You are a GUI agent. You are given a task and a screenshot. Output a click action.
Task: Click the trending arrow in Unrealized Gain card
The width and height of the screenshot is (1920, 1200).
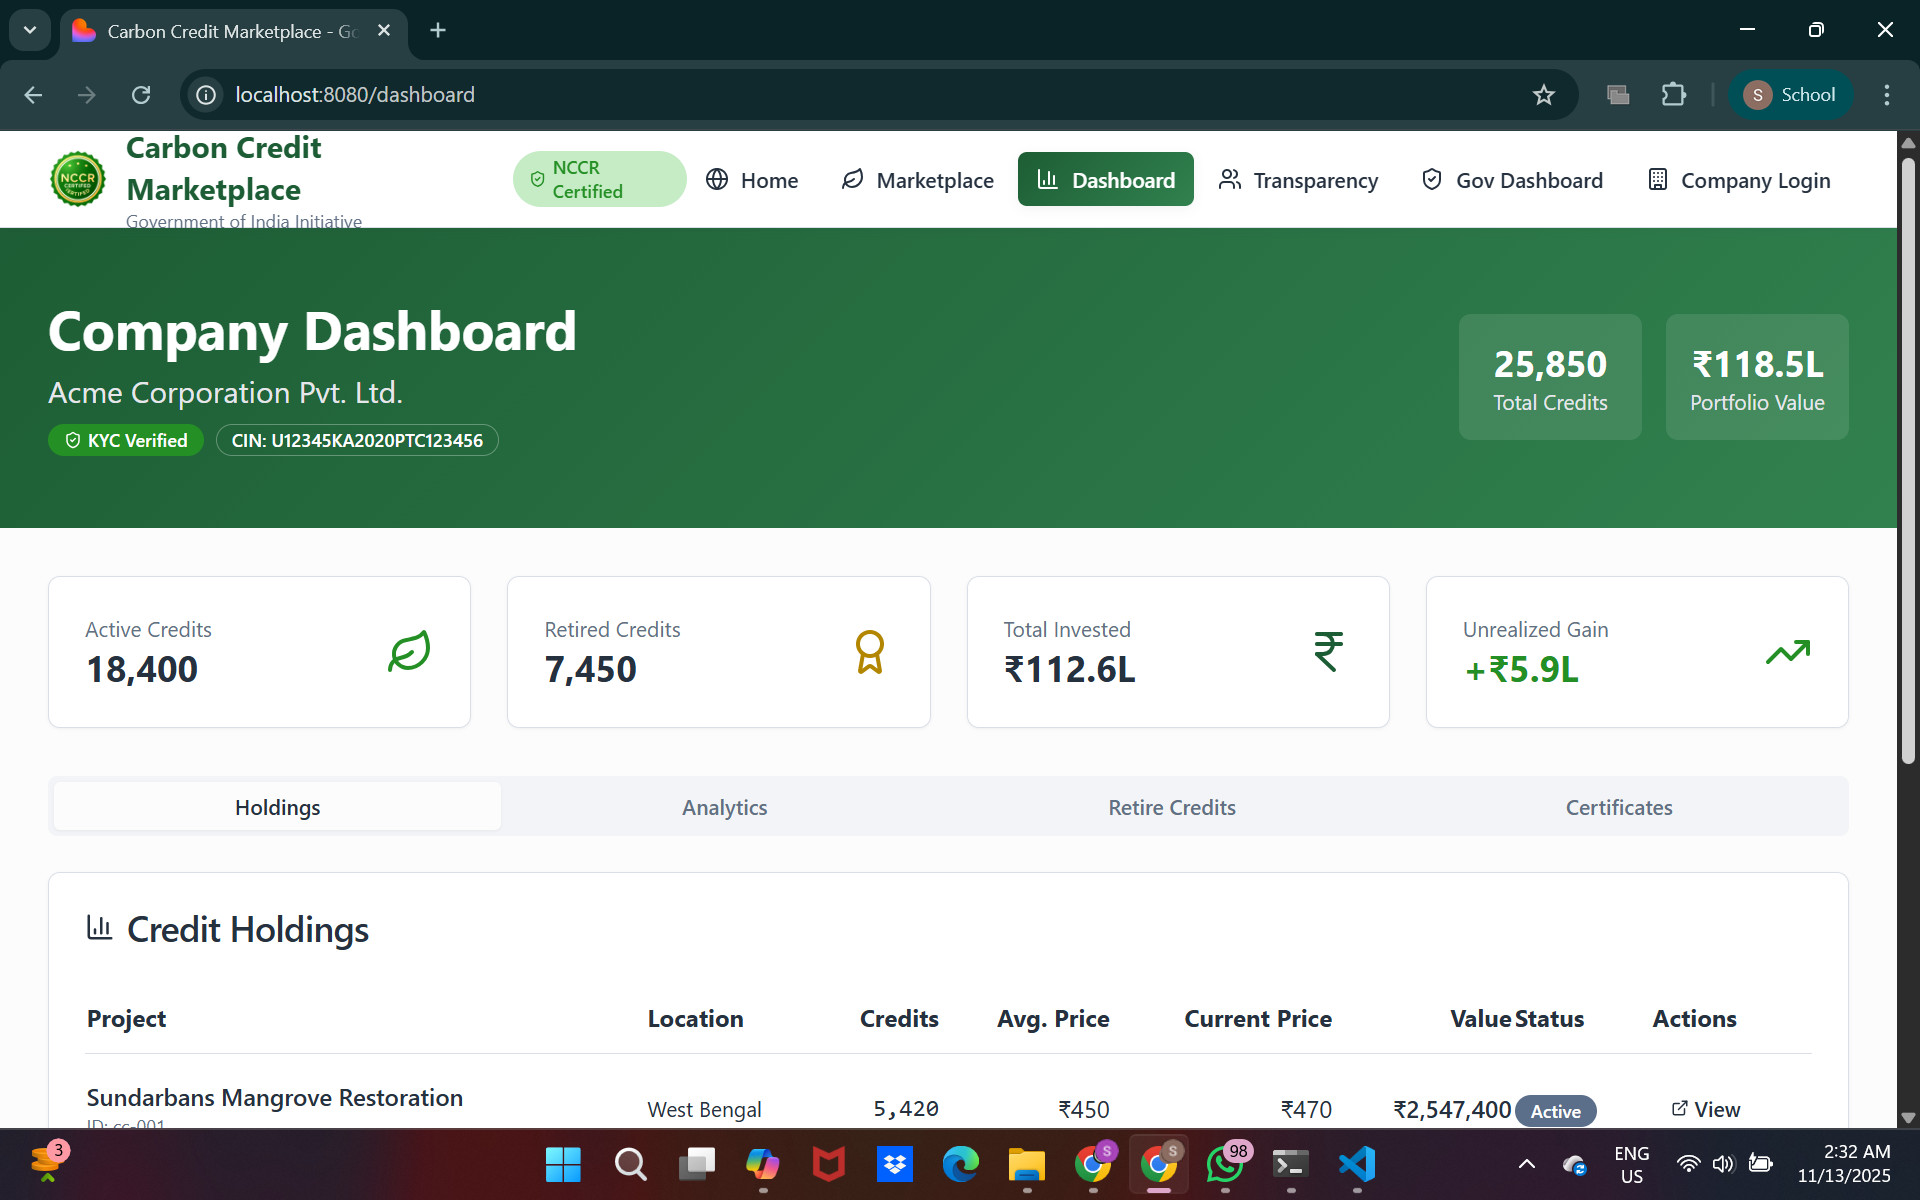(x=1787, y=652)
